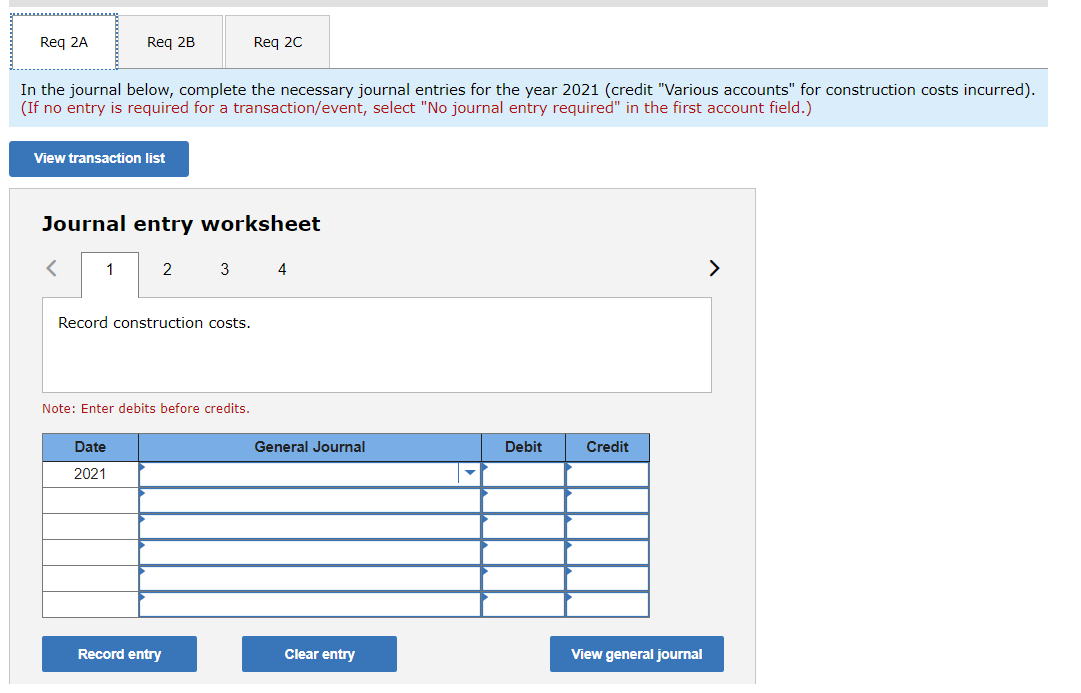Click the 'Record construction costs.' description text

point(154,323)
